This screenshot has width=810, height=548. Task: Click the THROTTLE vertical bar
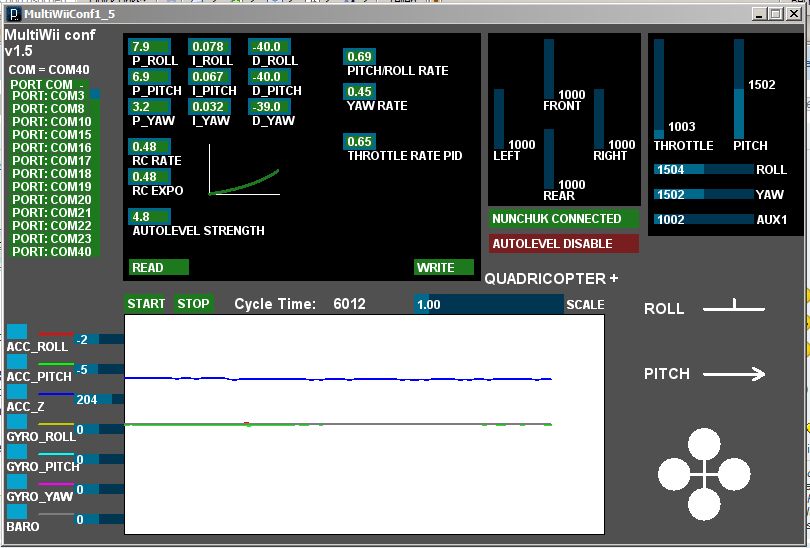pyautogui.click(x=659, y=89)
